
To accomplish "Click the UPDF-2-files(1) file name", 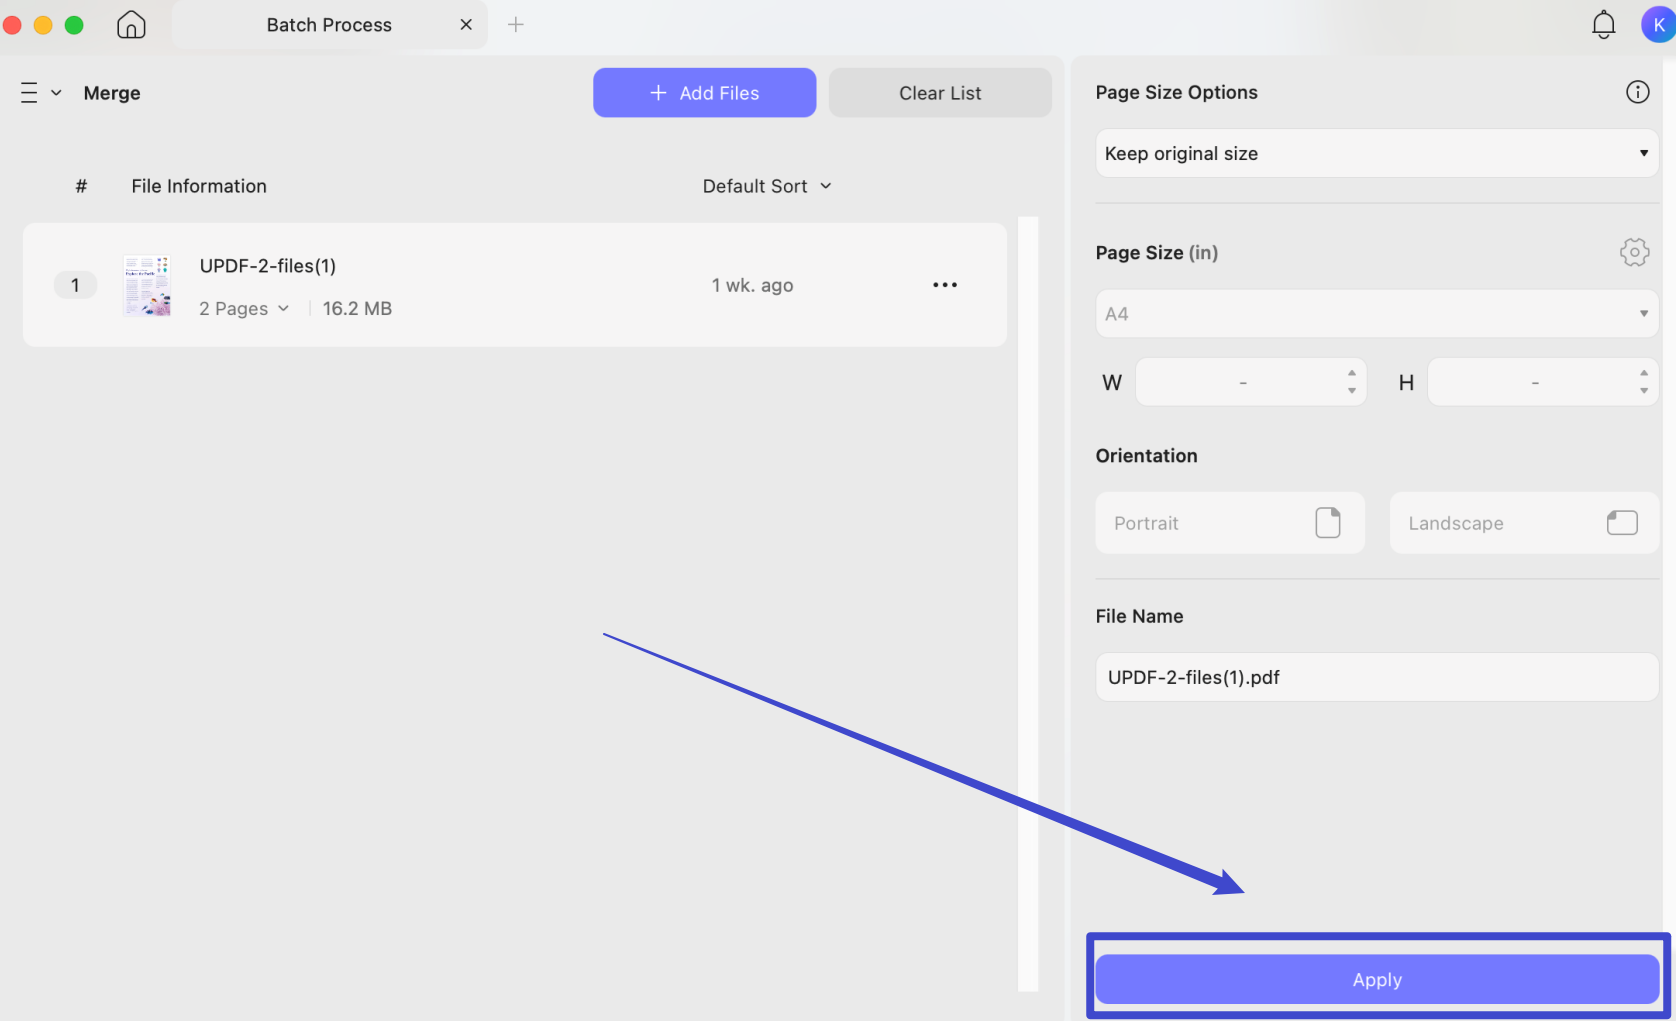I will click(268, 266).
